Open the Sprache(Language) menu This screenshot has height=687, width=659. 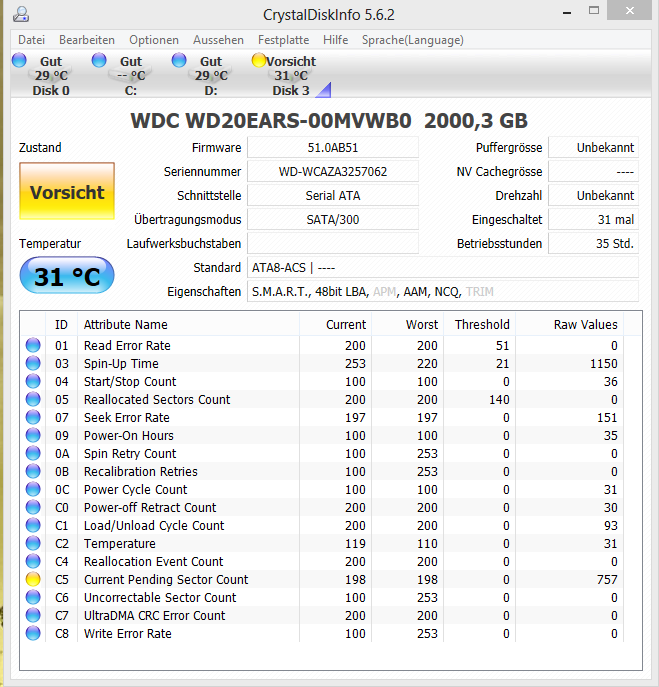coord(413,40)
